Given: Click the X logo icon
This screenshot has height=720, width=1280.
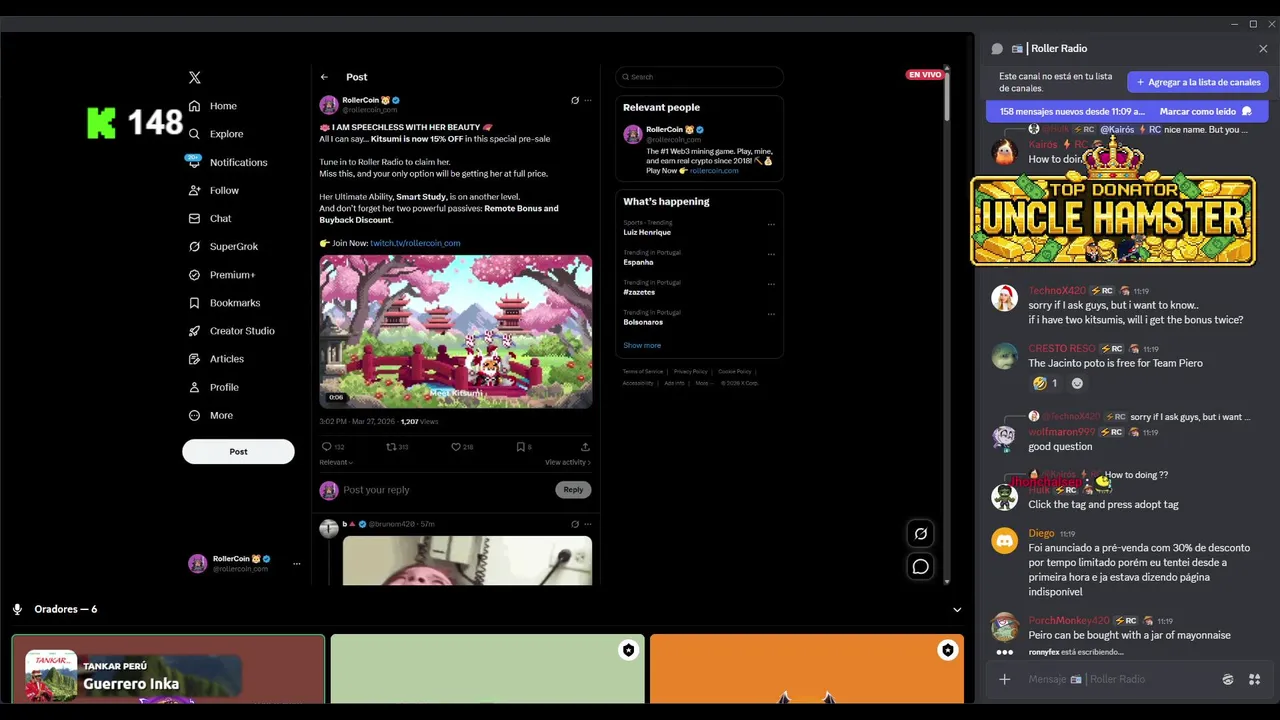Looking at the screenshot, I should (x=195, y=77).
